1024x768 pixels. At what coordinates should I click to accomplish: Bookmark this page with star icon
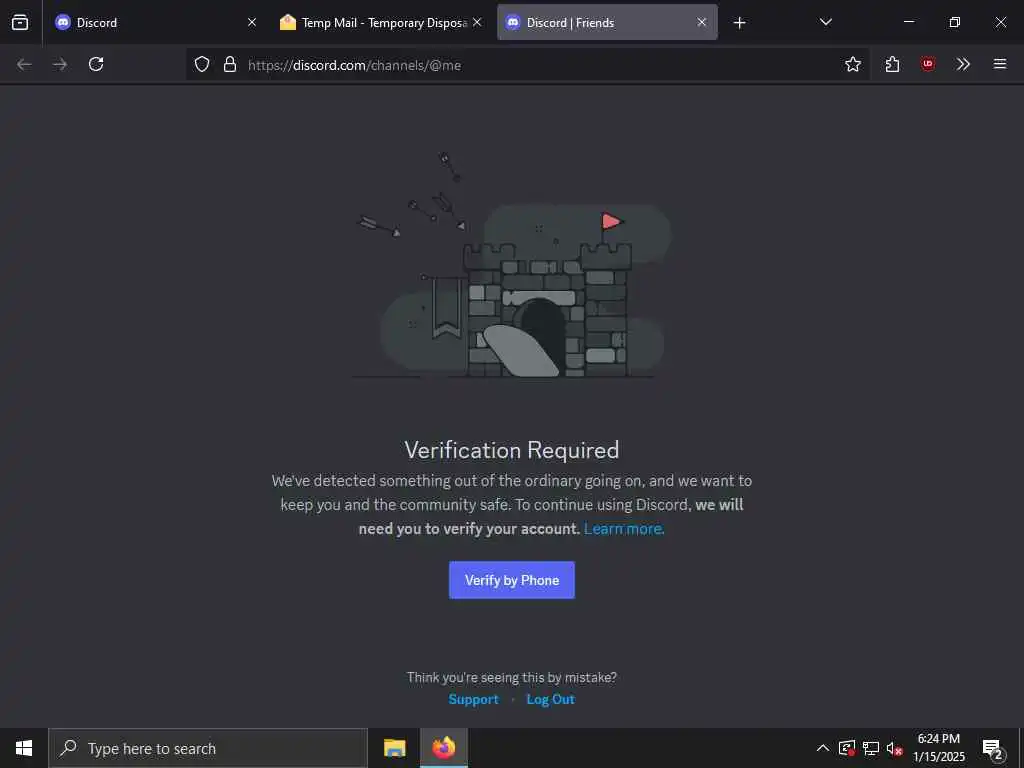[852, 64]
